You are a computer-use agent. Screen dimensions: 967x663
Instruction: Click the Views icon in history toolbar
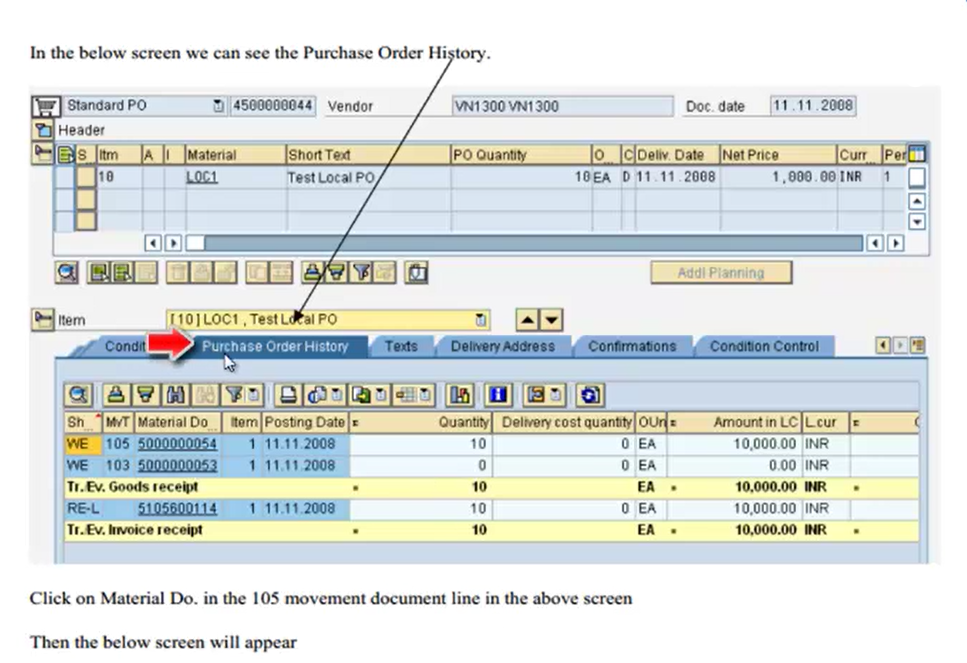(x=317, y=395)
